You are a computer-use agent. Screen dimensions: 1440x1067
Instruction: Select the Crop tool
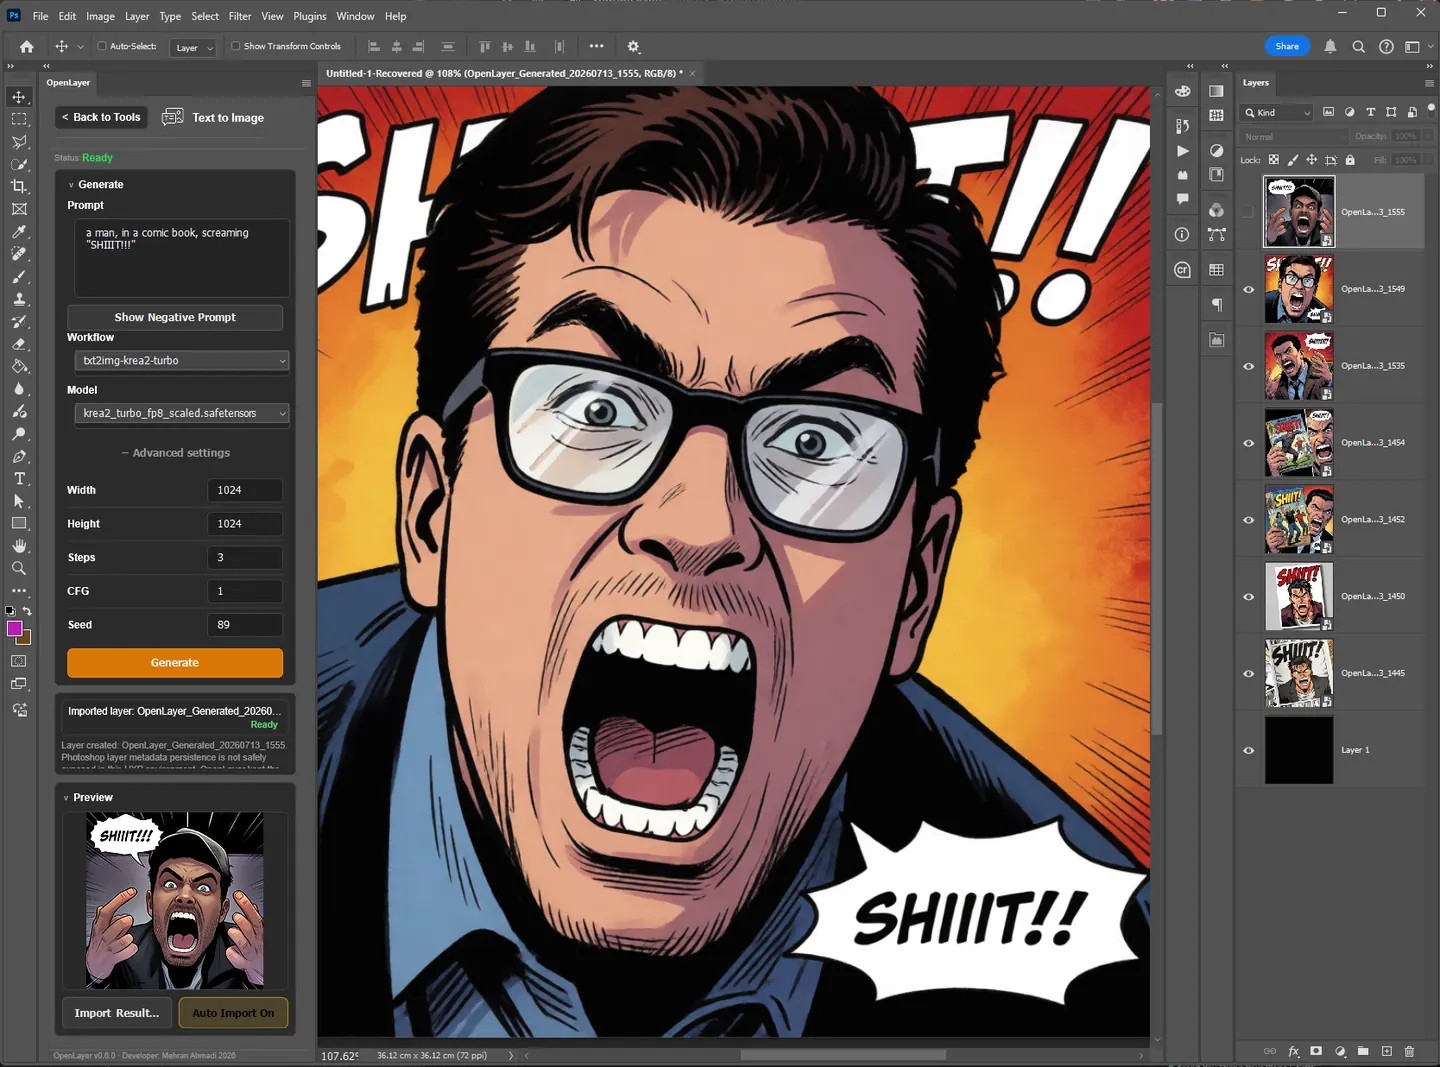point(19,186)
